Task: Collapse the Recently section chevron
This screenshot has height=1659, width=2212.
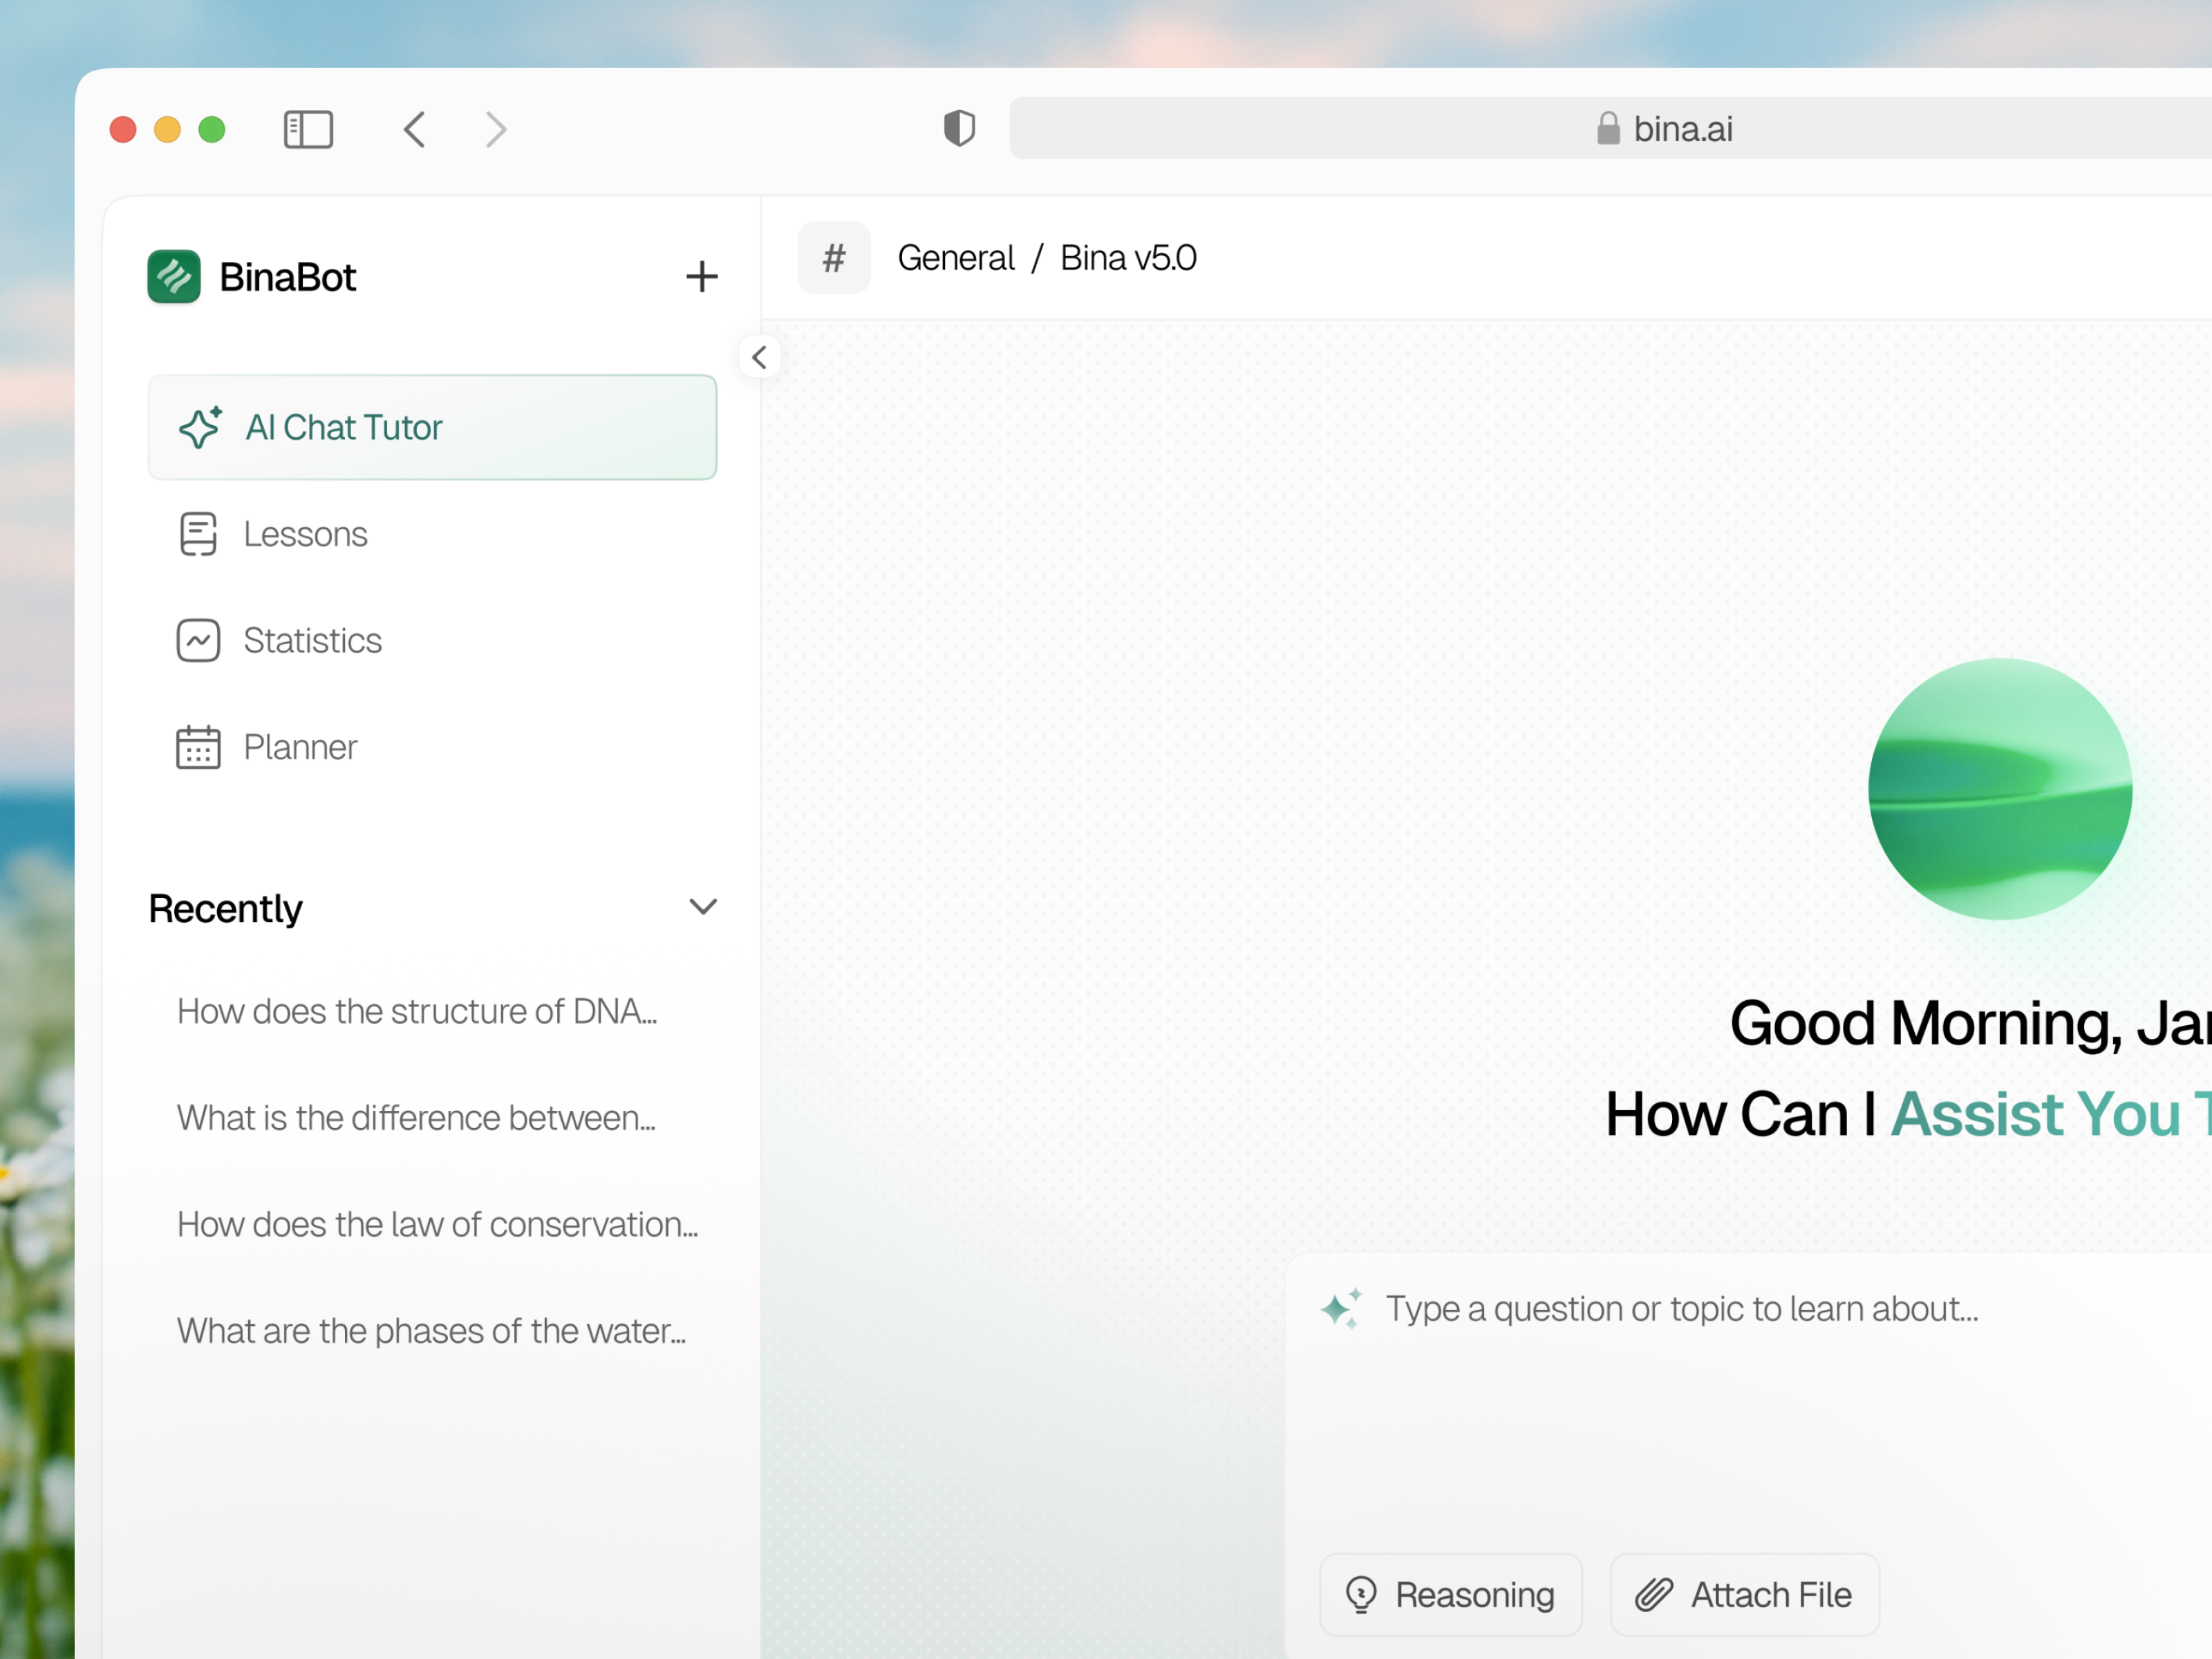Action: tap(703, 907)
